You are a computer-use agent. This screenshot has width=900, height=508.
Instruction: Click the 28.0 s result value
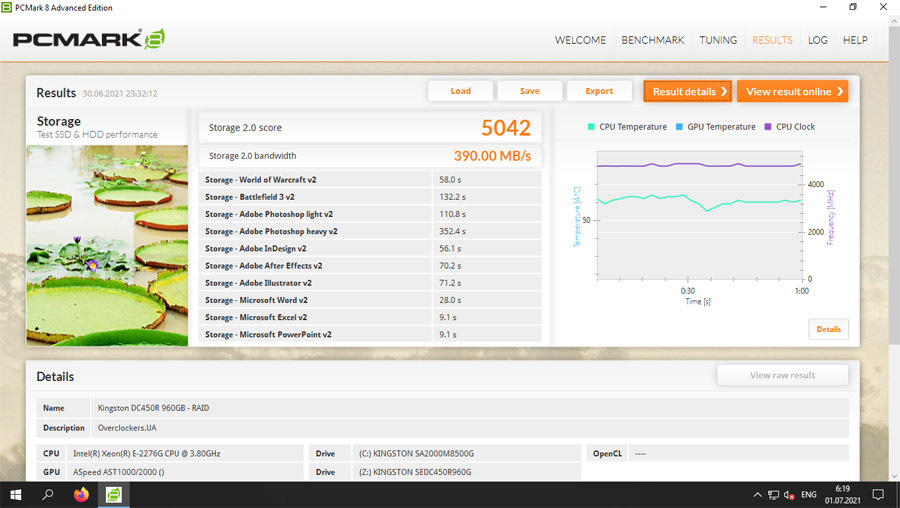click(450, 300)
